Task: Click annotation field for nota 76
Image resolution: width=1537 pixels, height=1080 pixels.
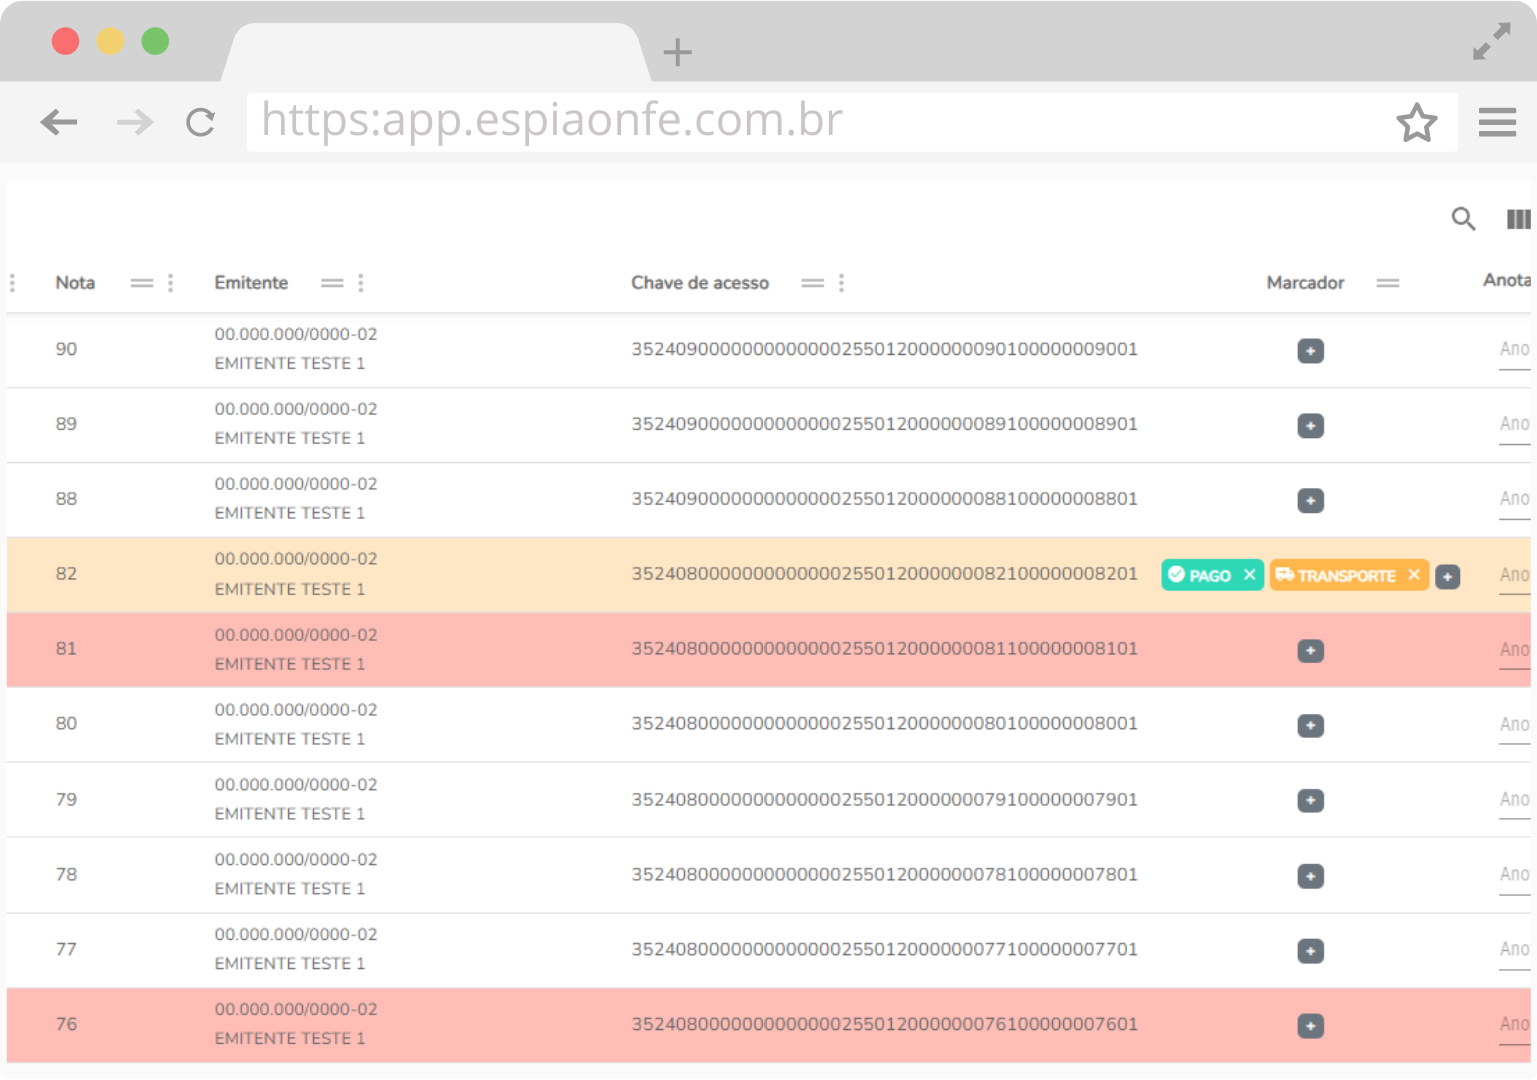Action: pyautogui.click(x=1514, y=1025)
